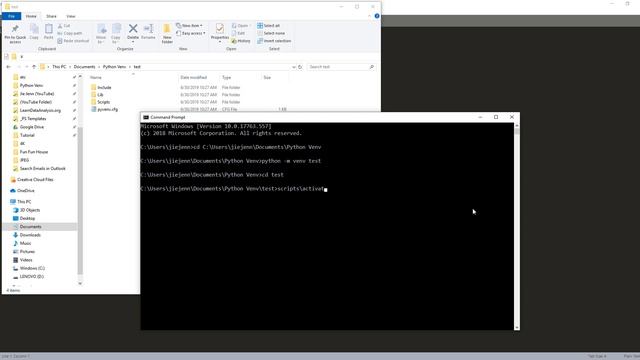
Task: Select Desktop in navigation pane
Action: [x=27, y=218]
